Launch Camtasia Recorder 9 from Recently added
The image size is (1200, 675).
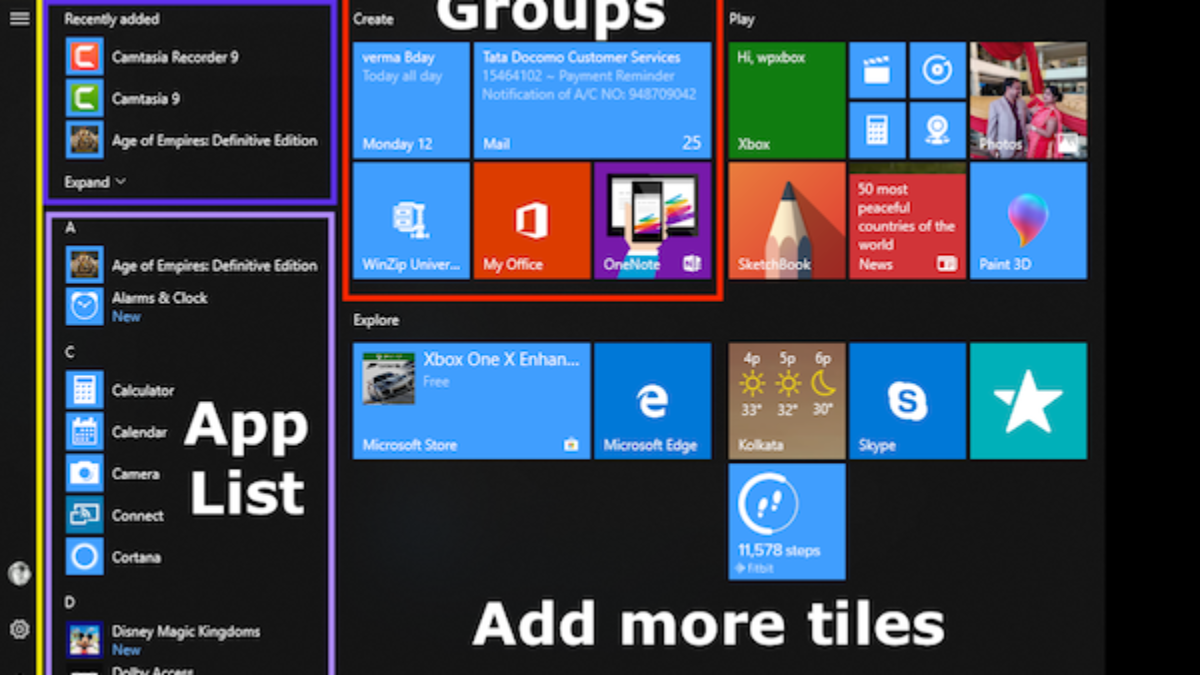click(x=152, y=57)
